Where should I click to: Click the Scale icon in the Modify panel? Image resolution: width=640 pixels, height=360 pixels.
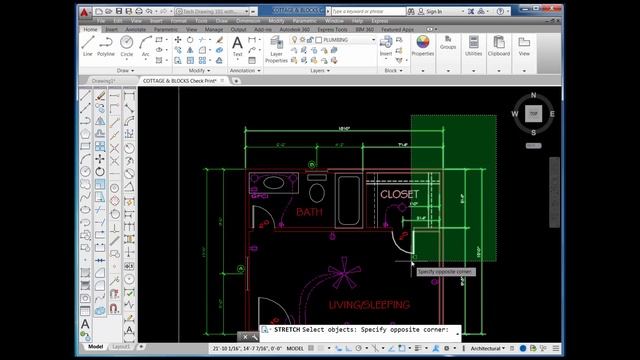(x=190, y=60)
